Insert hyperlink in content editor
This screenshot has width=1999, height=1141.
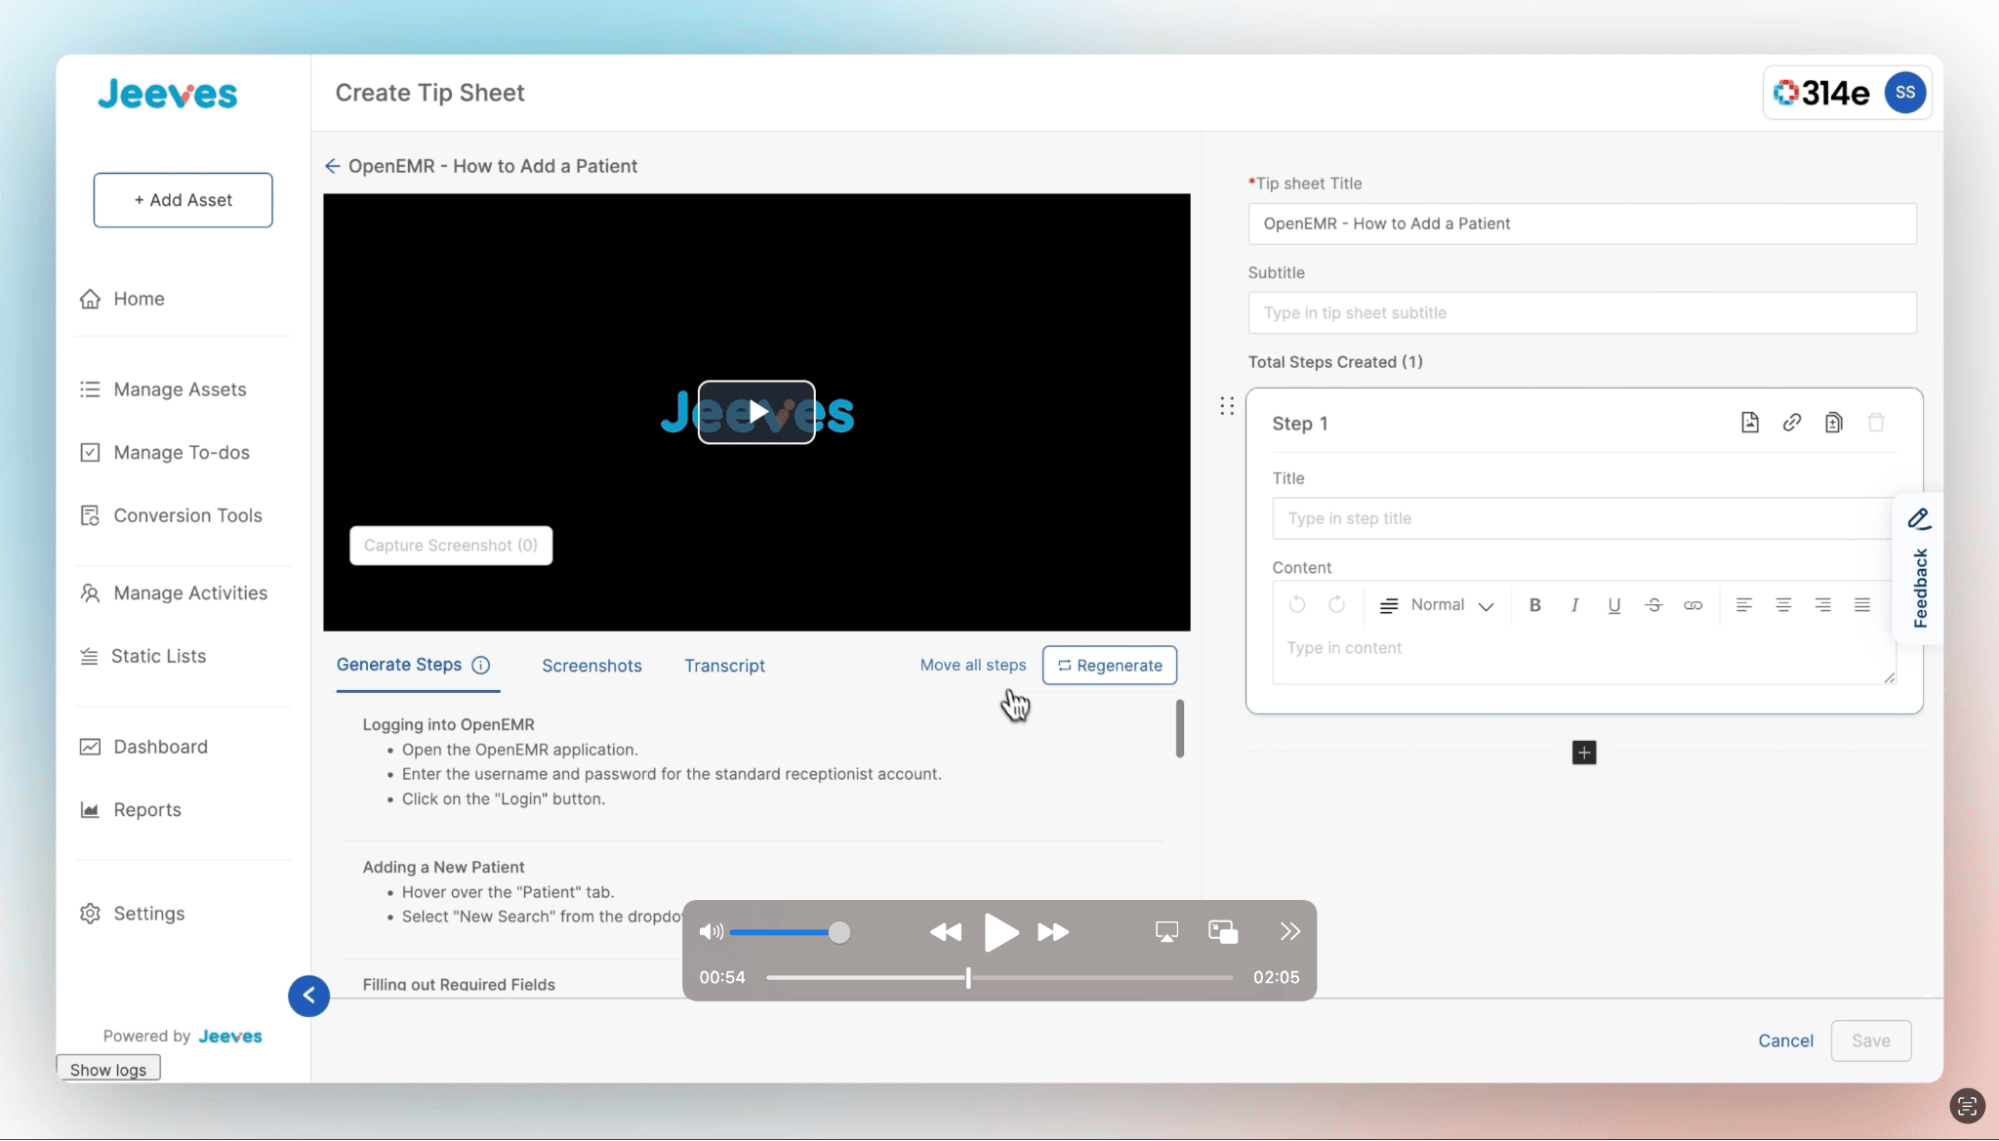click(1693, 605)
